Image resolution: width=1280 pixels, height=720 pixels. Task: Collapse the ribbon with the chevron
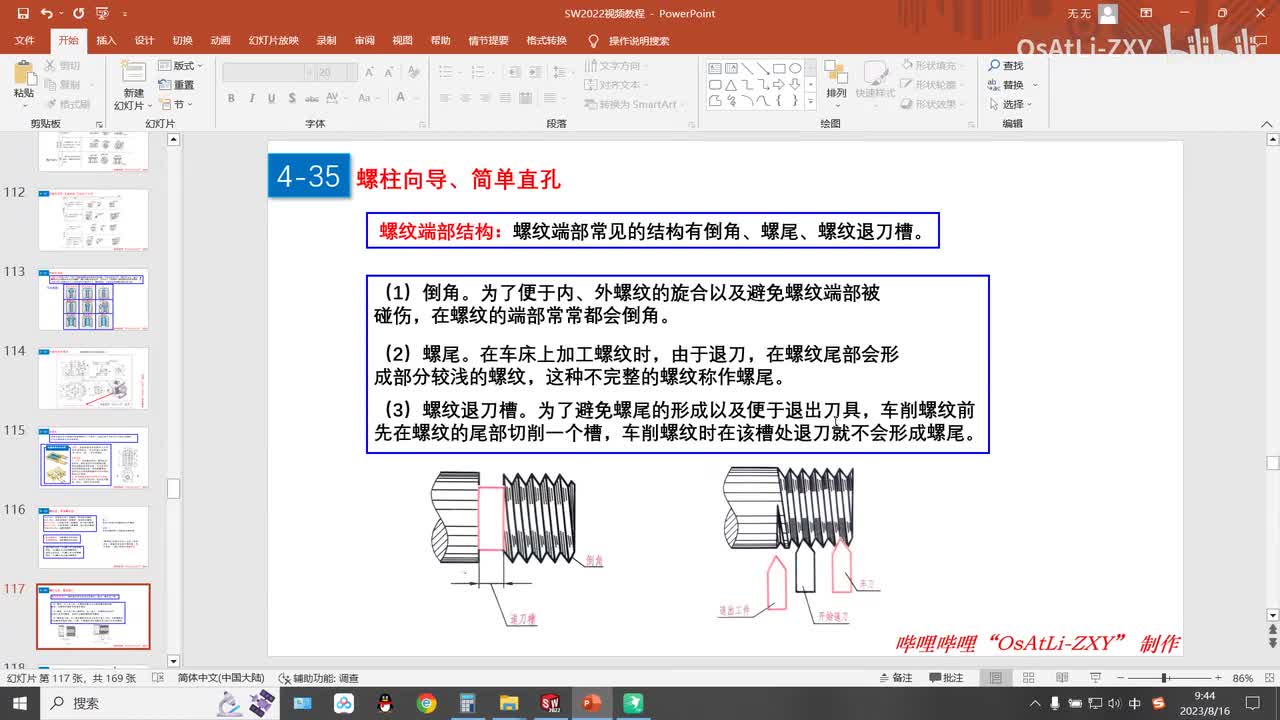1266,123
